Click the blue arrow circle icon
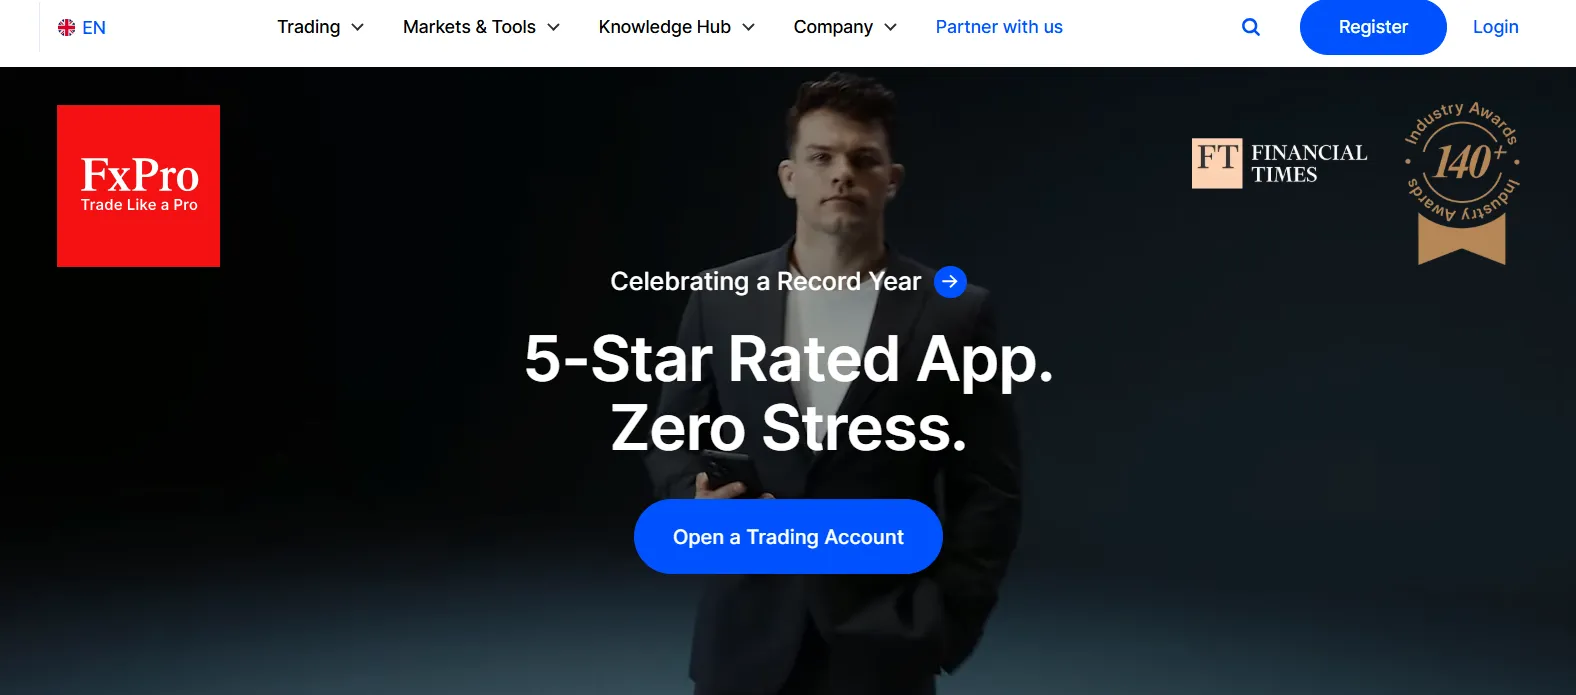 [x=950, y=282]
